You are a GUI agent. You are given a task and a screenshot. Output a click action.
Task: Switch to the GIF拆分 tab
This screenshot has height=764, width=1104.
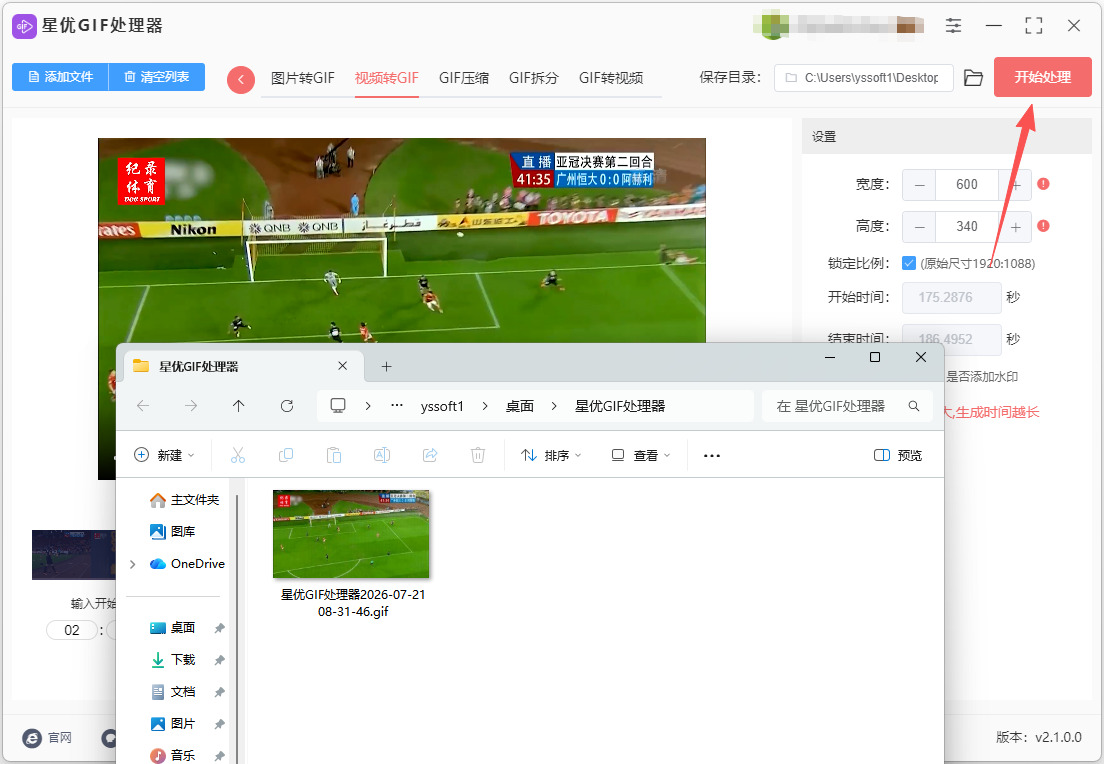[534, 78]
